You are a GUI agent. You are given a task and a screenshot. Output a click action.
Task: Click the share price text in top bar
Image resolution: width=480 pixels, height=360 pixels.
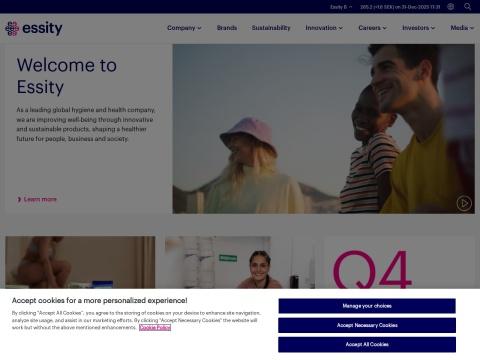400,7
